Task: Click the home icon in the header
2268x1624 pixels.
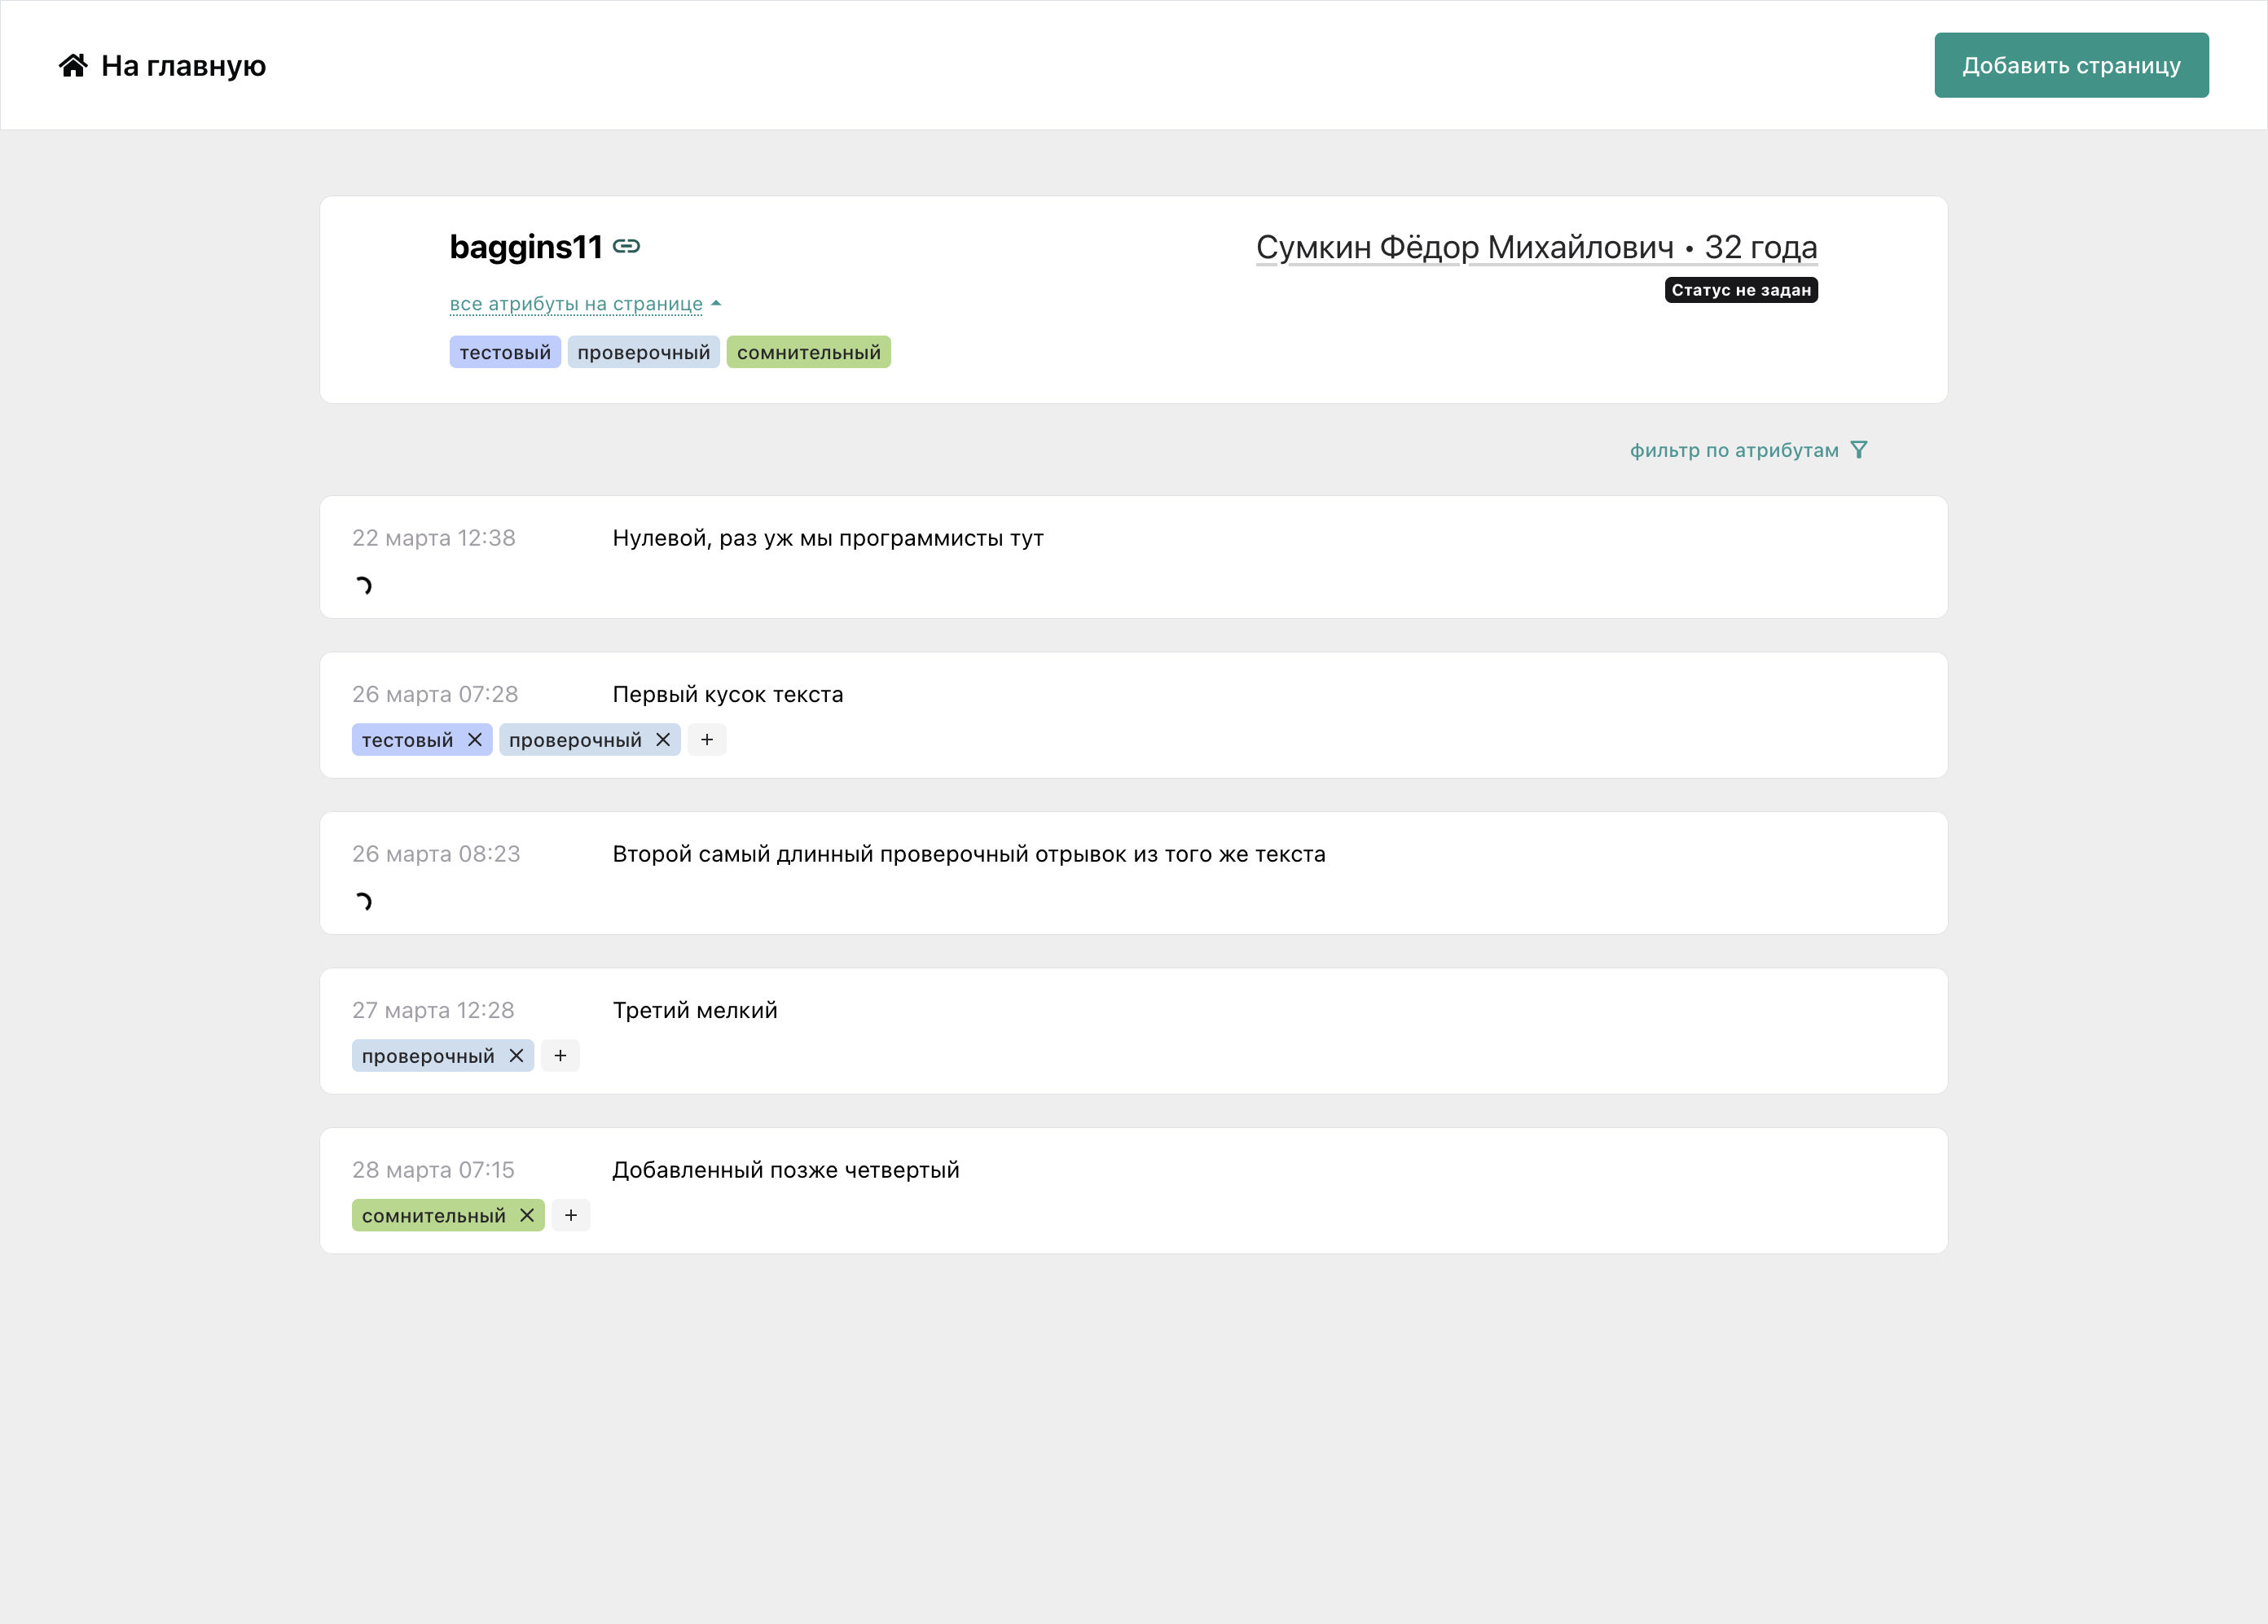Action: point(73,65)
